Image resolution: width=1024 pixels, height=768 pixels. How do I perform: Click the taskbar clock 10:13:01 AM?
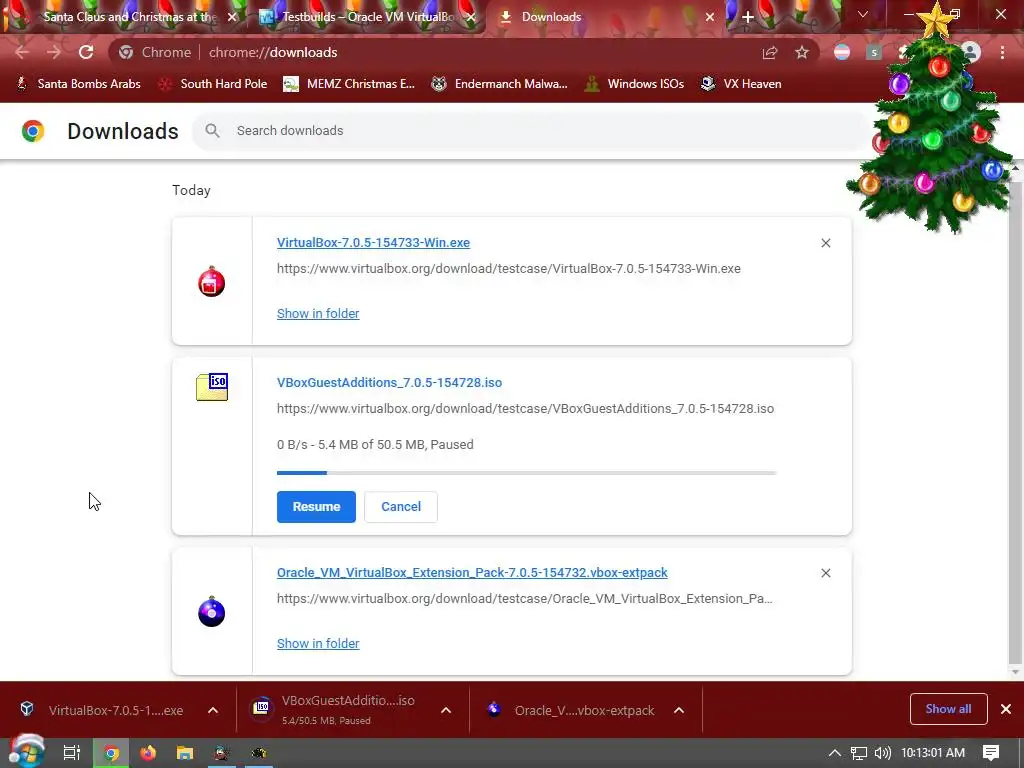pos(933,753)
